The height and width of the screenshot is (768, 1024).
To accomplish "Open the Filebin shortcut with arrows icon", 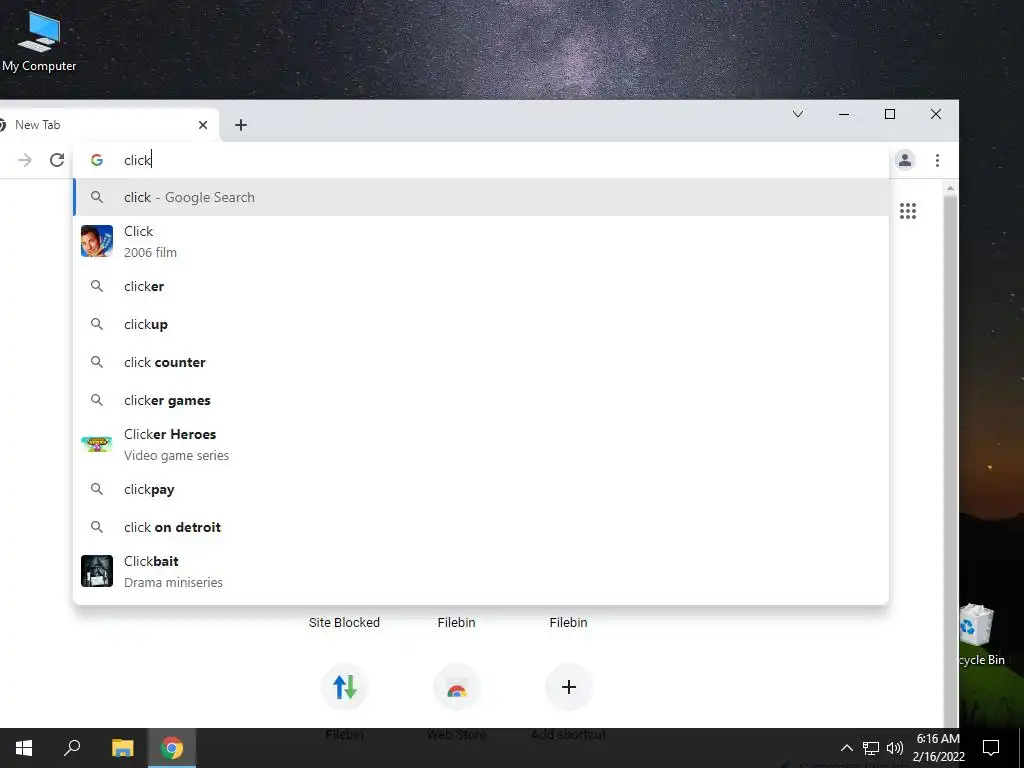I will [345, 687].
